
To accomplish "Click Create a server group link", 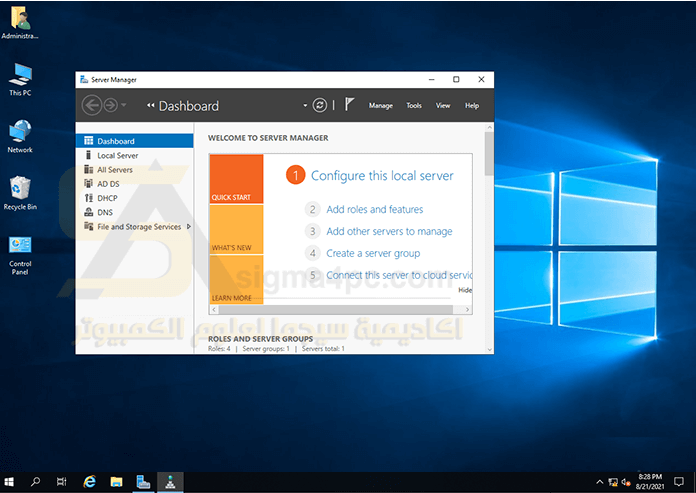I will coord(373,253).
